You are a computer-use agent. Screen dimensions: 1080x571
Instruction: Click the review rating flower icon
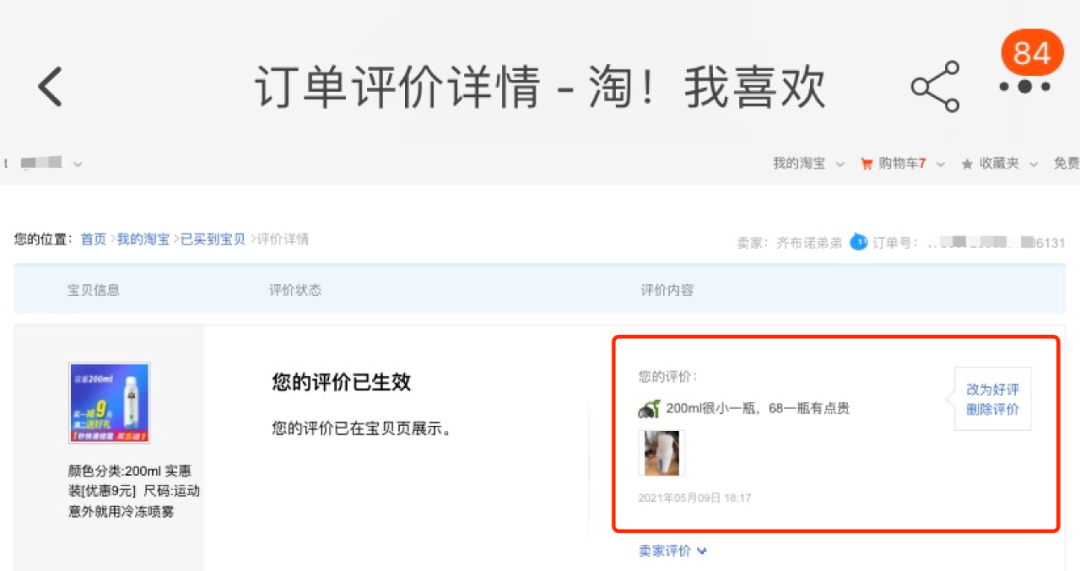coord(649,409)
